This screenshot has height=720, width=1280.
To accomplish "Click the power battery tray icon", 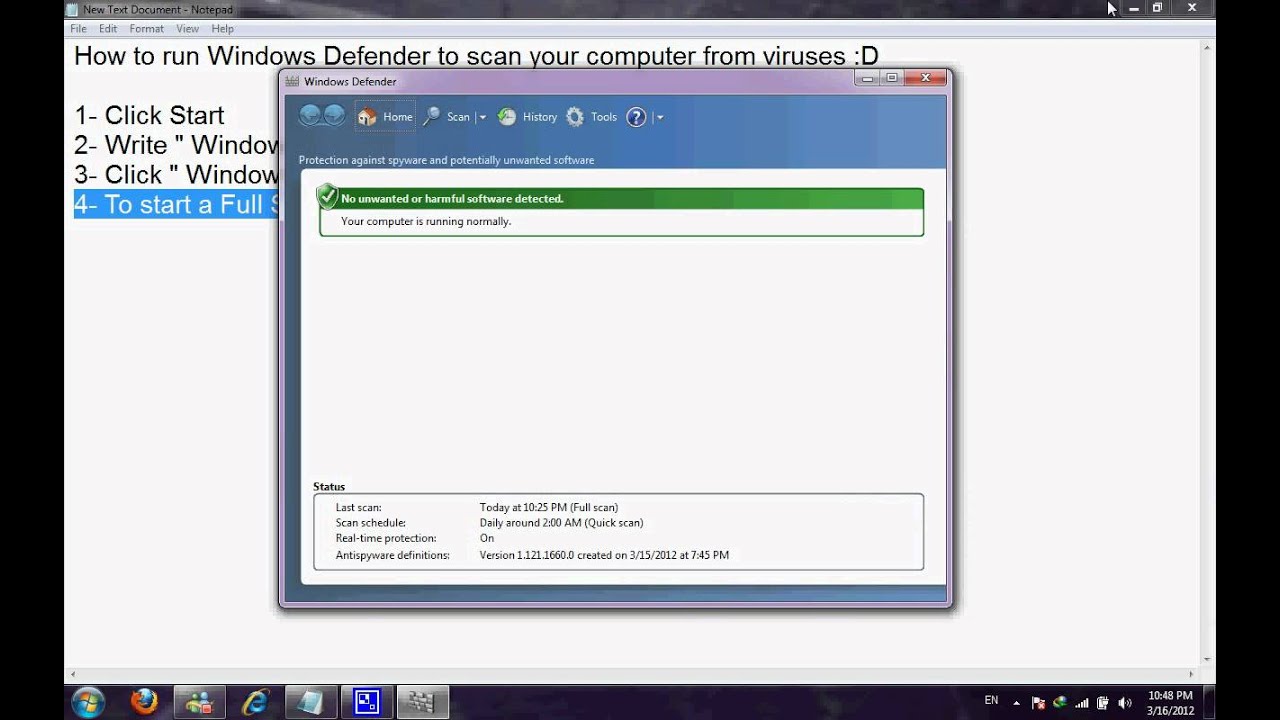I will pos(1103,702).
